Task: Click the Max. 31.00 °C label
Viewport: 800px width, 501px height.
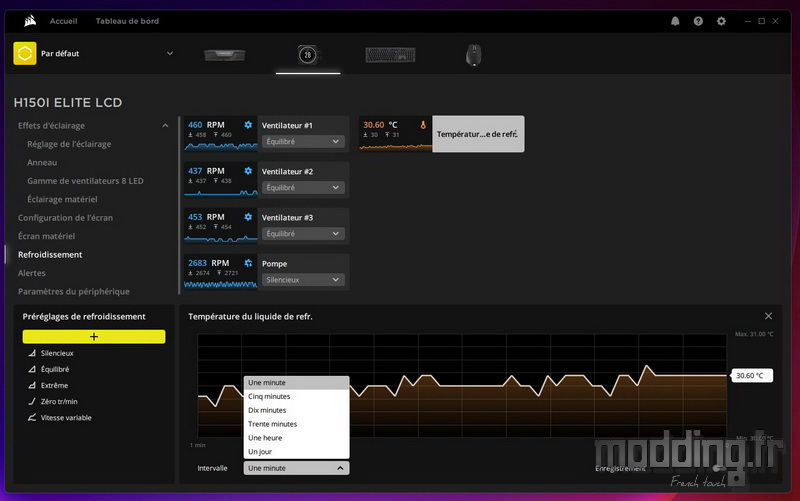Action: coord(754,334)
